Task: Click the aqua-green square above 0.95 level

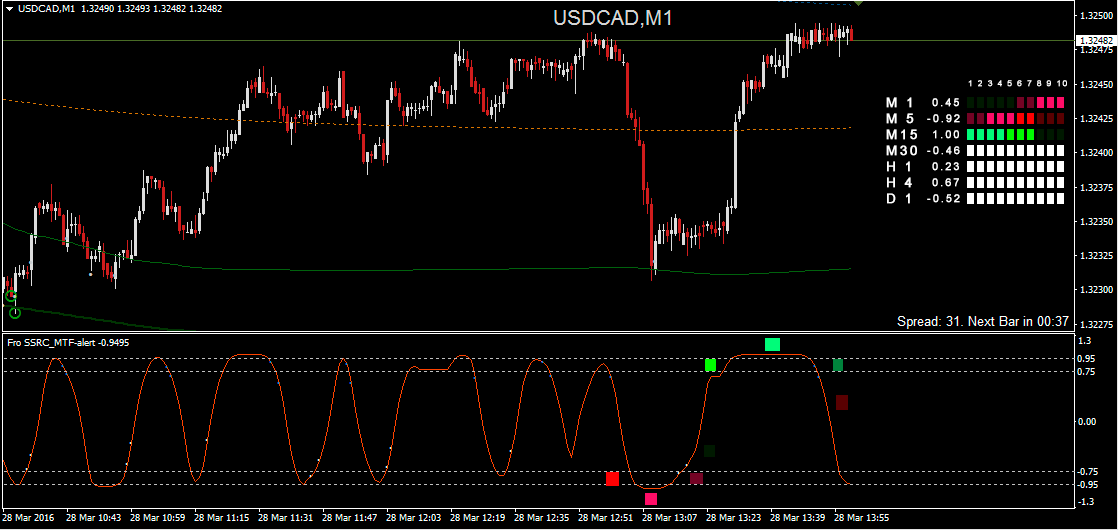Action: point(772,345)
